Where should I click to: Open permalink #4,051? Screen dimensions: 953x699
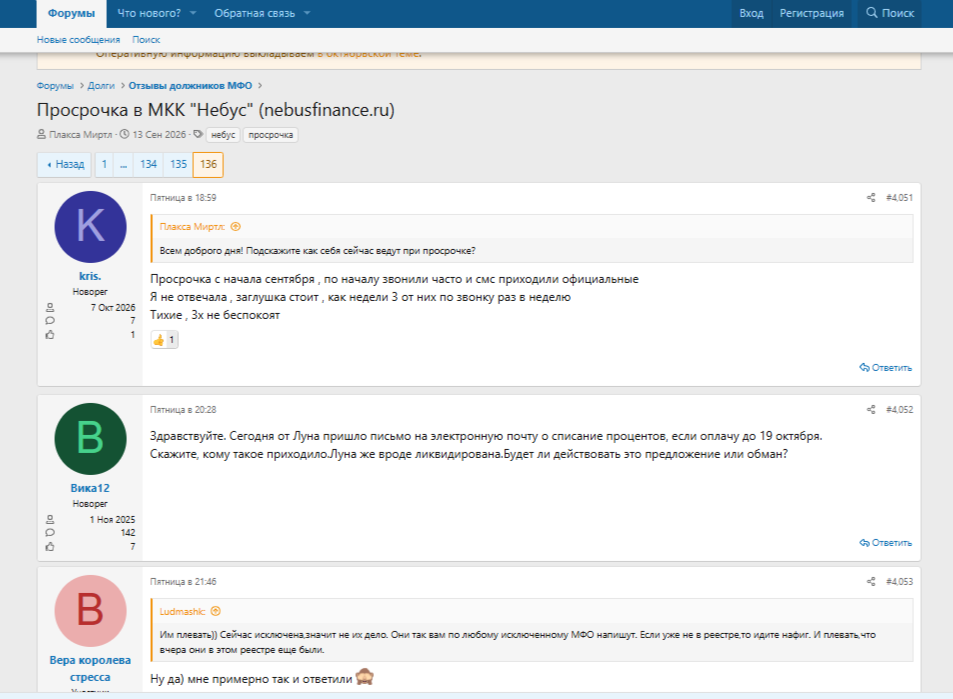coord(900,198)
